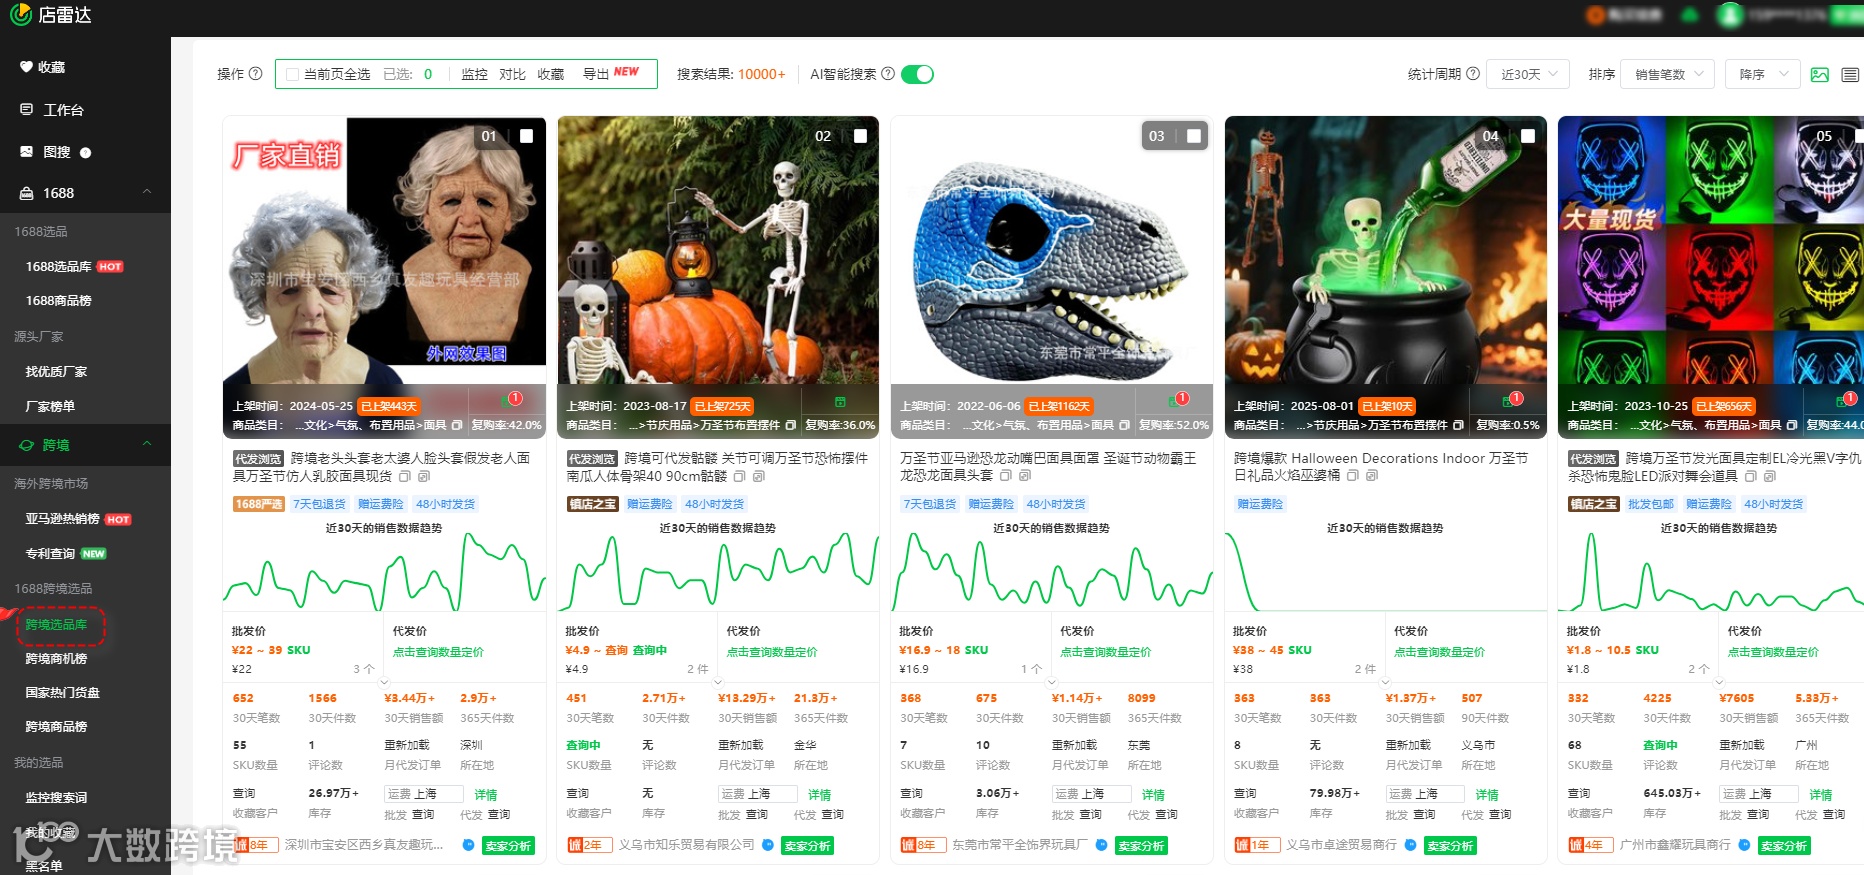
Task: Open image search icon for 骷髅 title
Action: coord(759,476)
